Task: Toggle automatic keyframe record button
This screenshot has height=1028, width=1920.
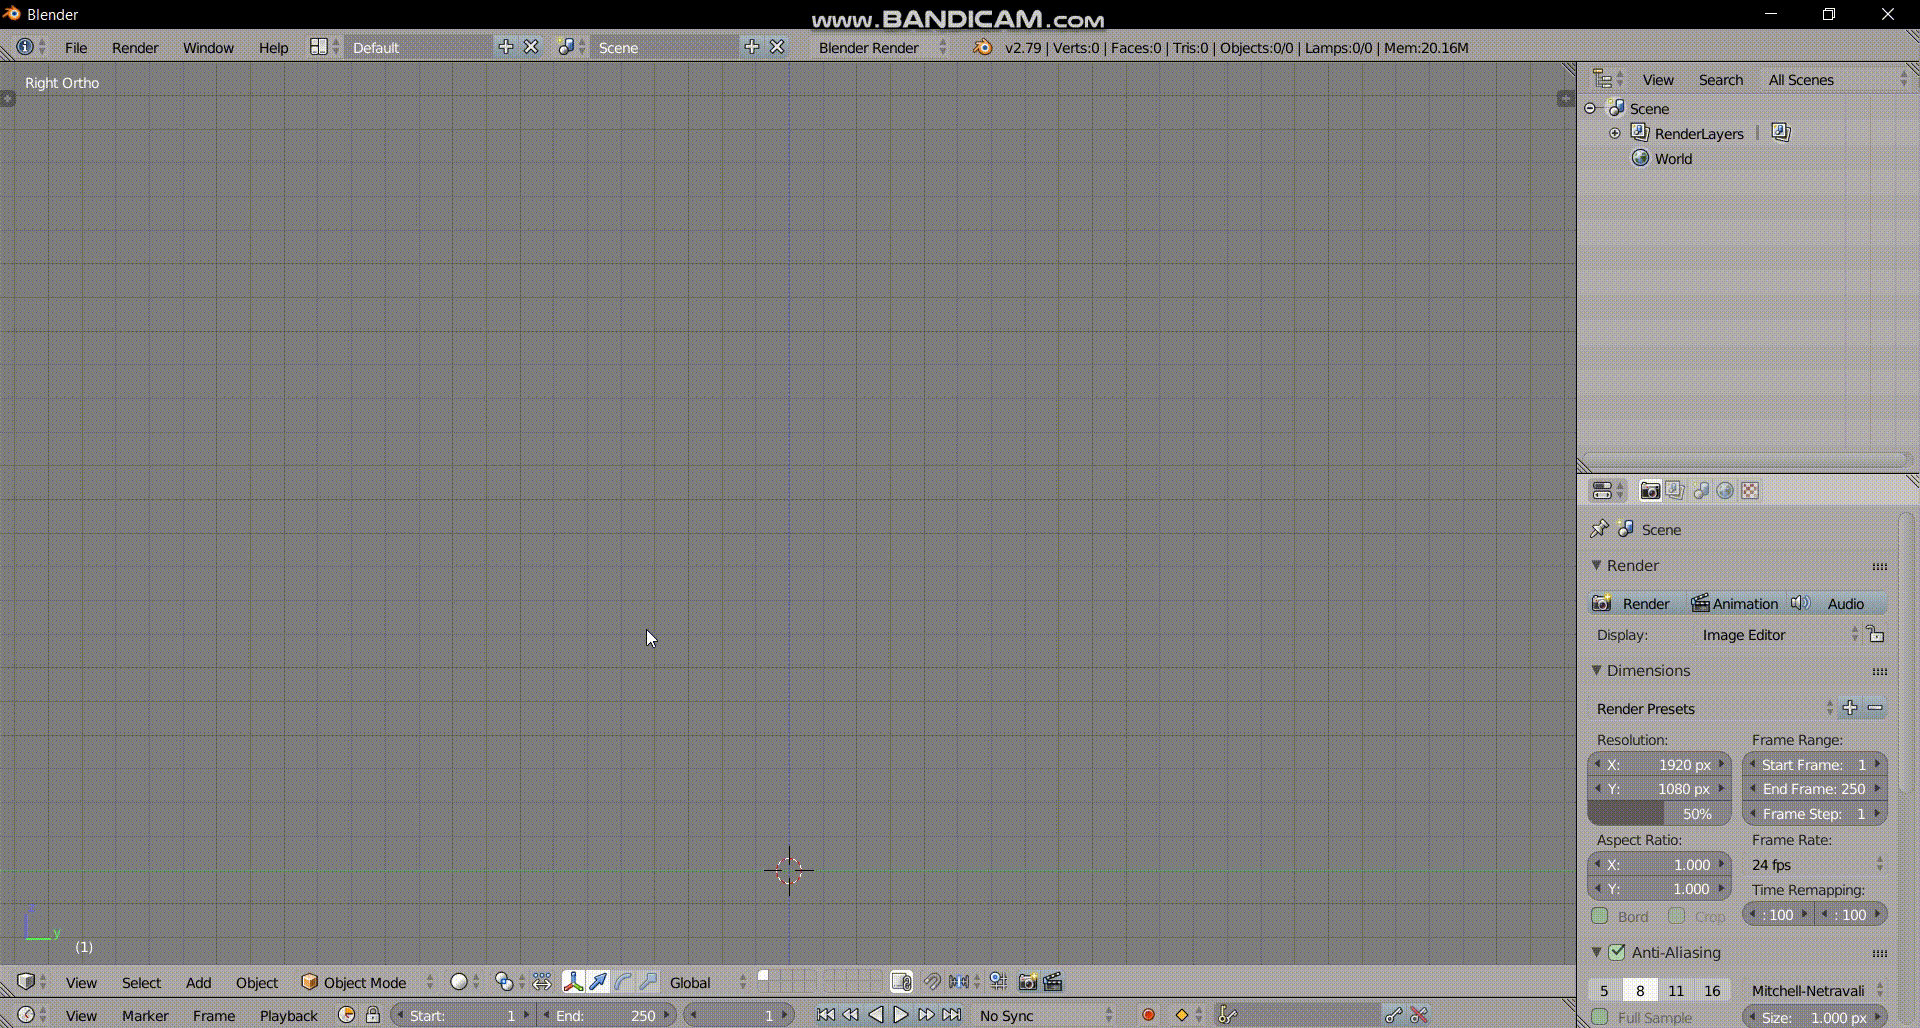Action: coord(1148,1015)
